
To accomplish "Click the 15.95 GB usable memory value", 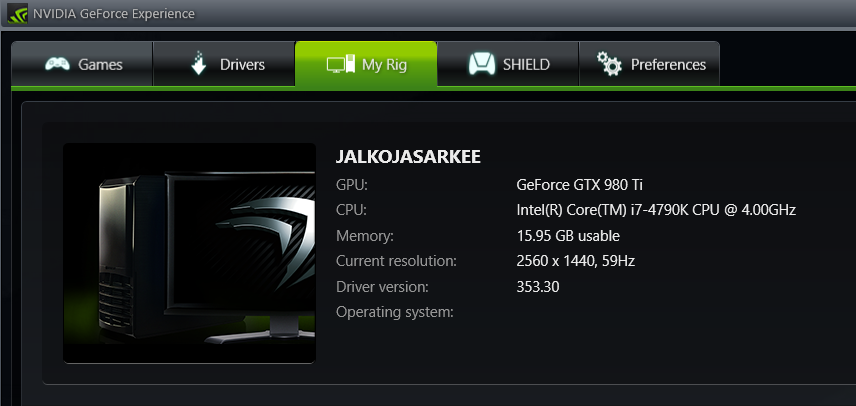I will [568, 236].
